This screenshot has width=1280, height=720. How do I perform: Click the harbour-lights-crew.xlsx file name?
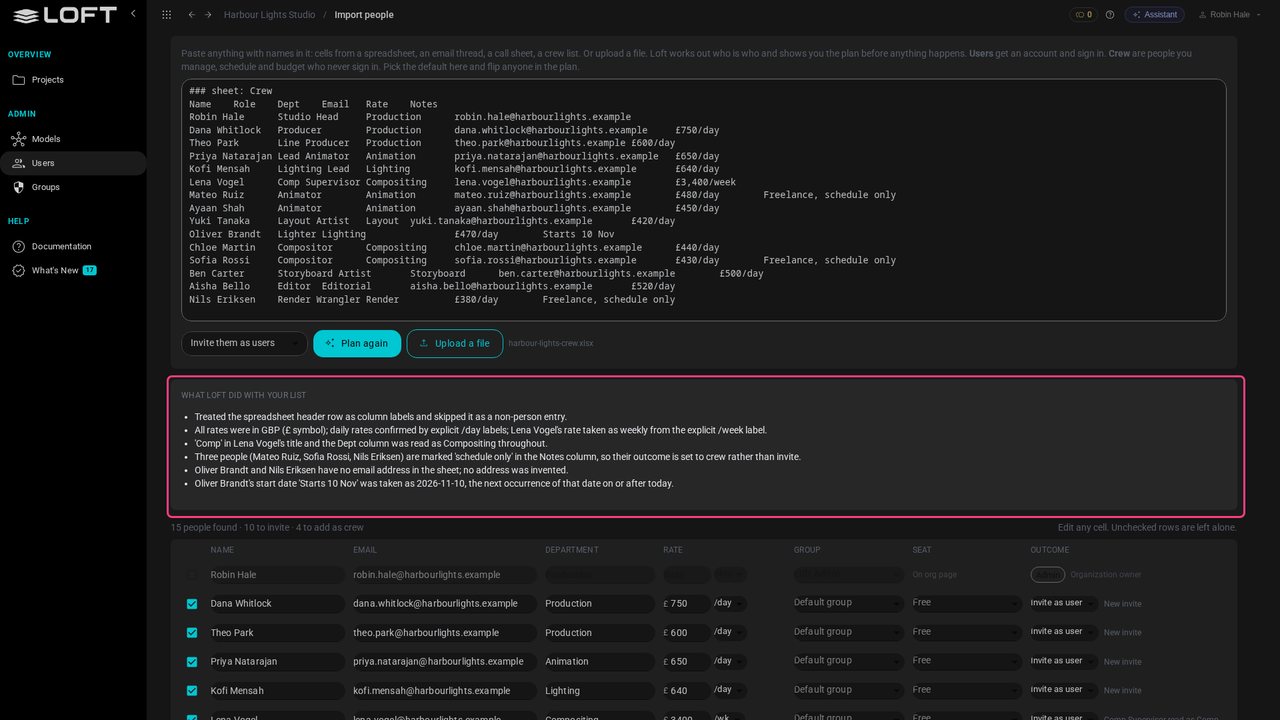coord(551,343)
